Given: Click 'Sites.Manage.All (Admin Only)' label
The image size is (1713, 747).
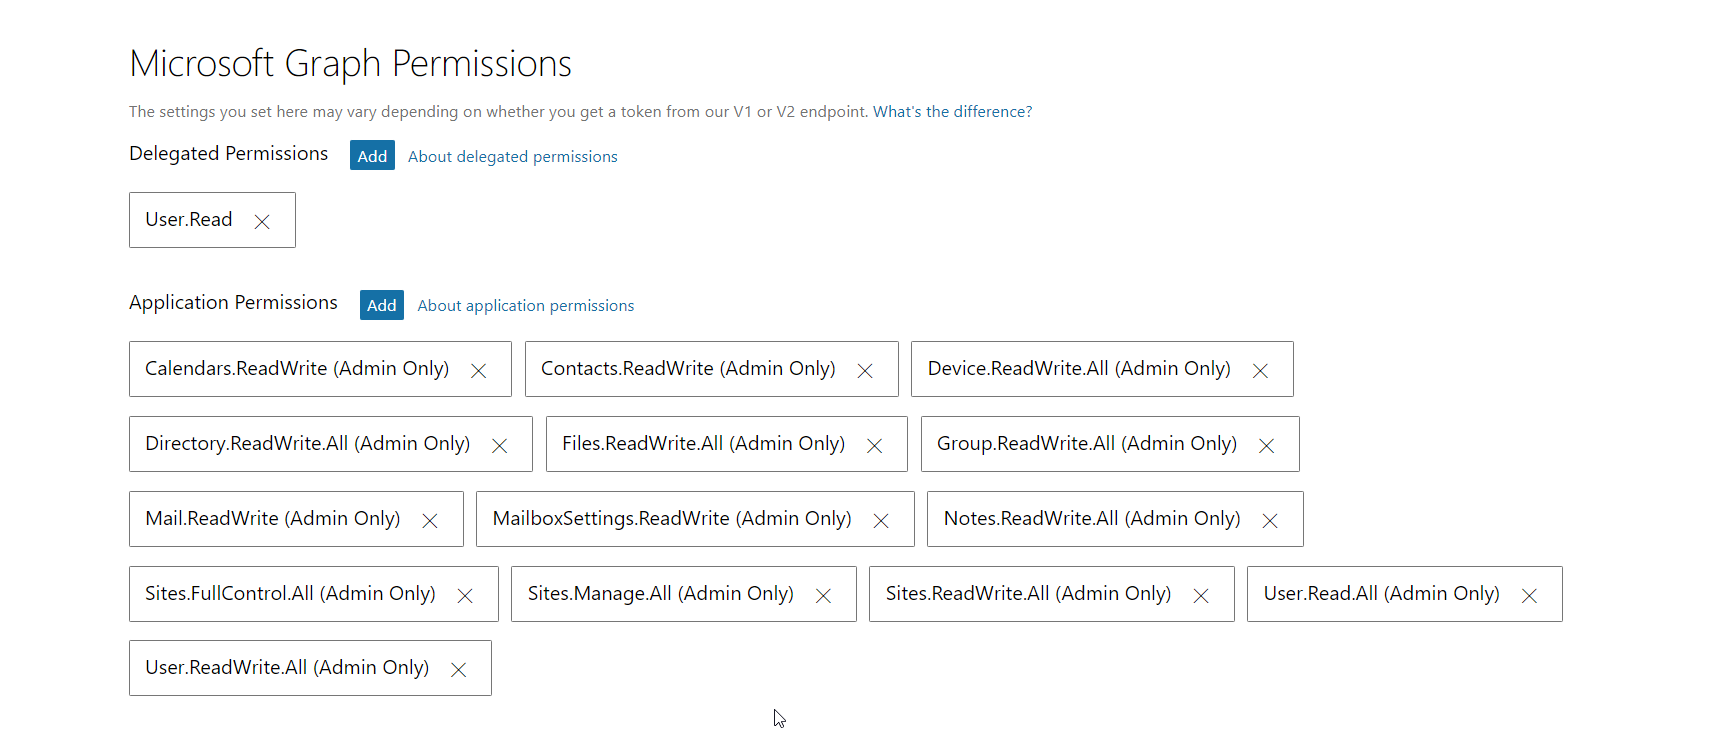Looking at the screenshot, I should tap(661, 594).
